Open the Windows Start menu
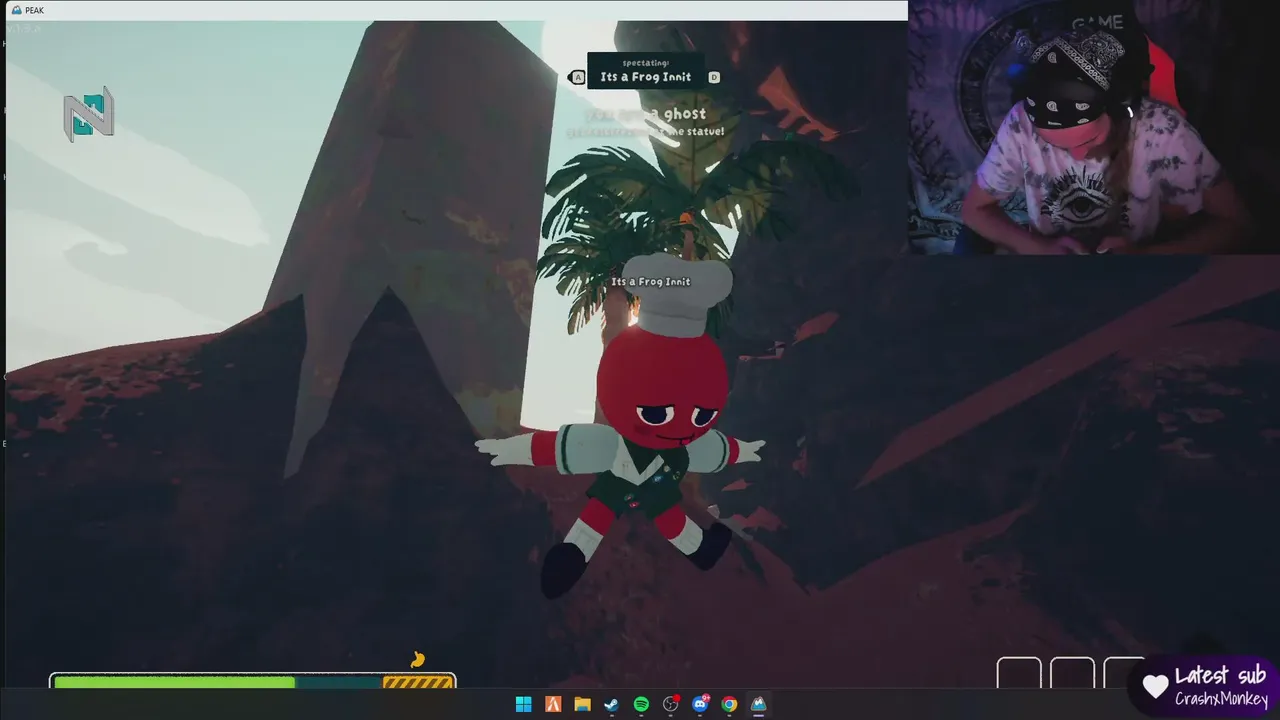Screen dimensions: 1280x720 [523, 704]
